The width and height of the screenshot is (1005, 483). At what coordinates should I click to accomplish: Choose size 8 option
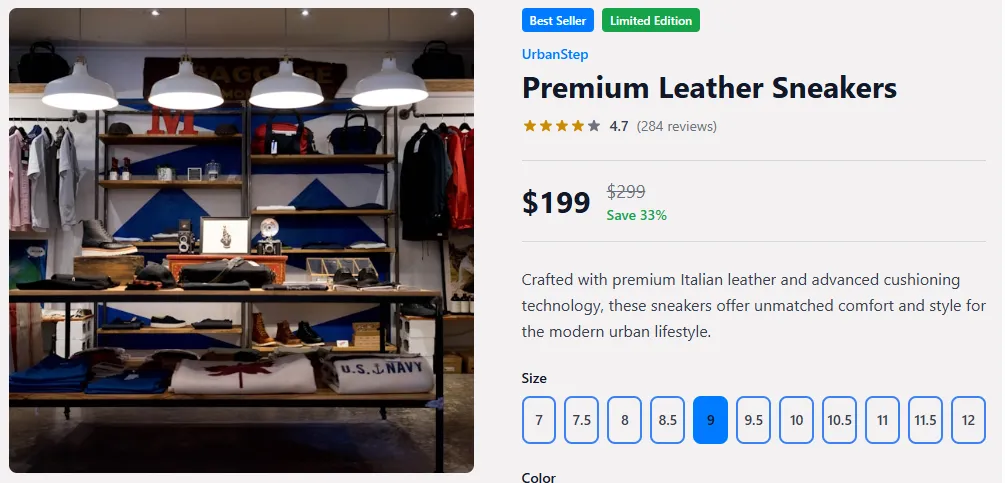pos(624,420)
